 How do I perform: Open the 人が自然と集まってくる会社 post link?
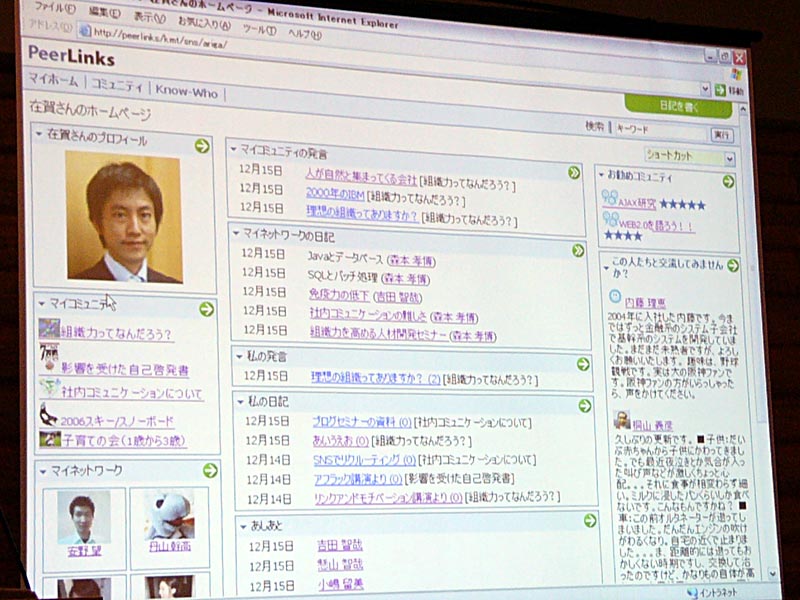(x=361, y=177)
